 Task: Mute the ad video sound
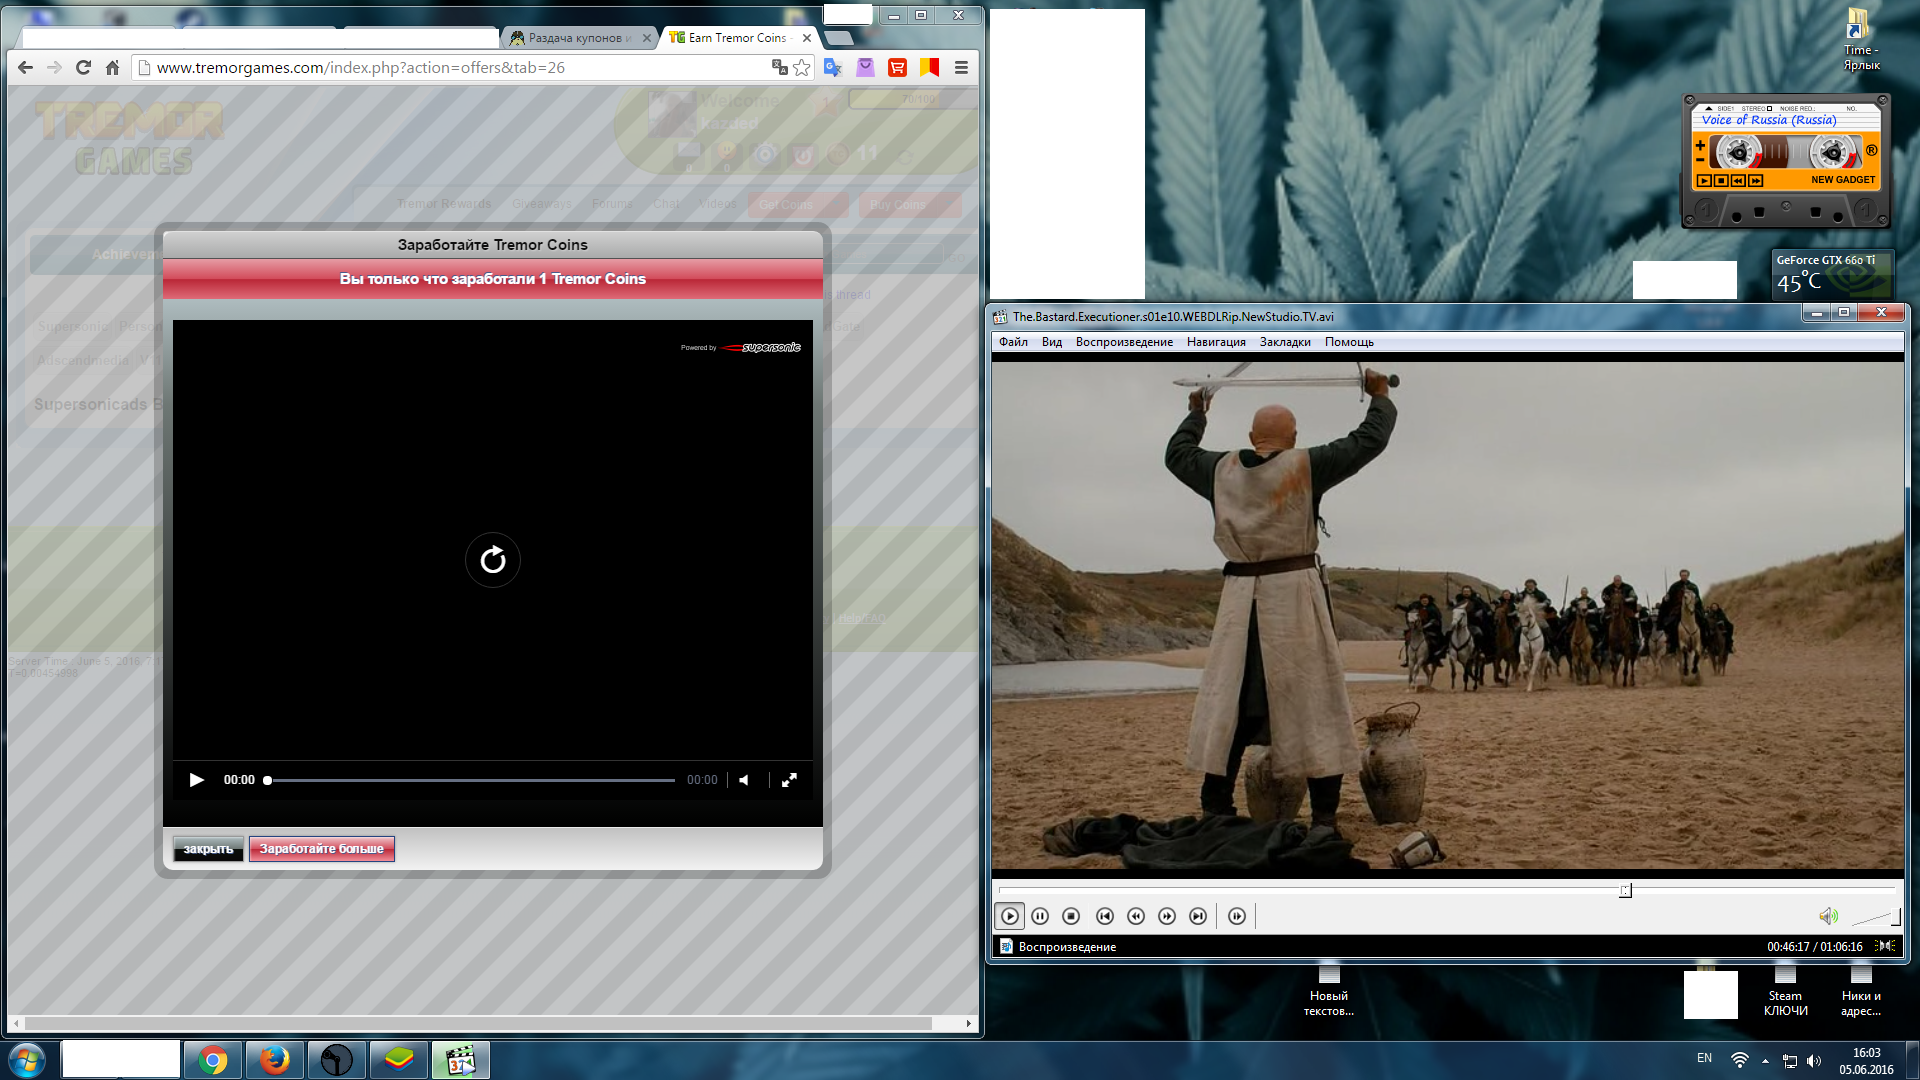point(744,780)
